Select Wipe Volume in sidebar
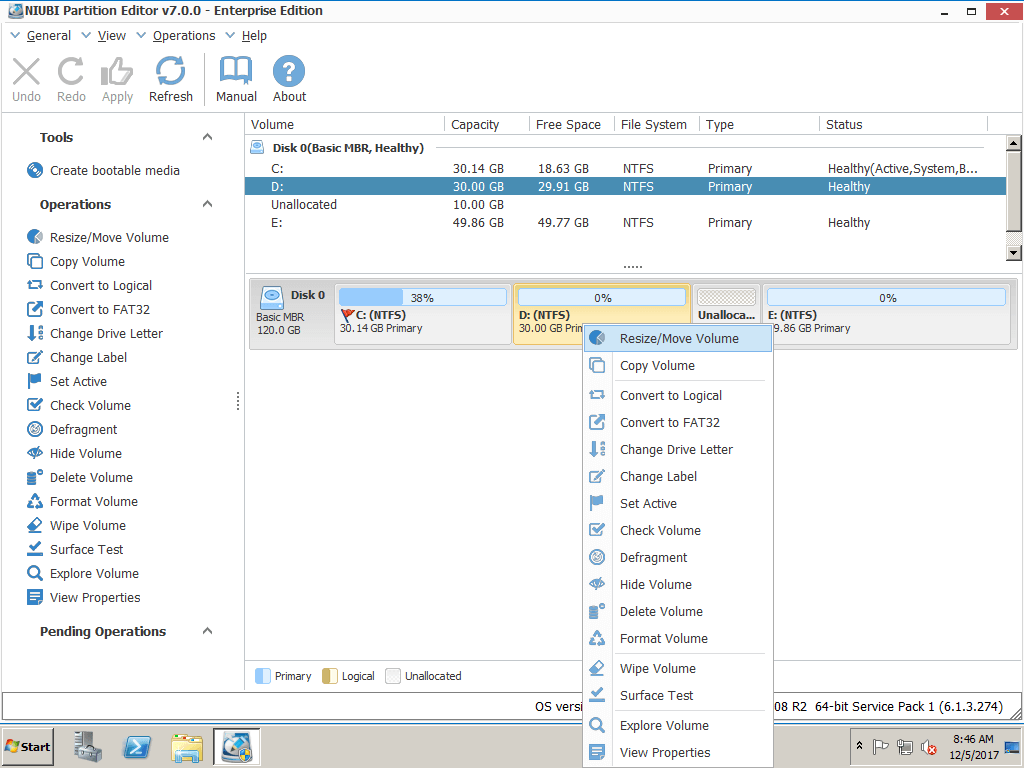This screenshot has height=768, width=1024. (76, 526)
